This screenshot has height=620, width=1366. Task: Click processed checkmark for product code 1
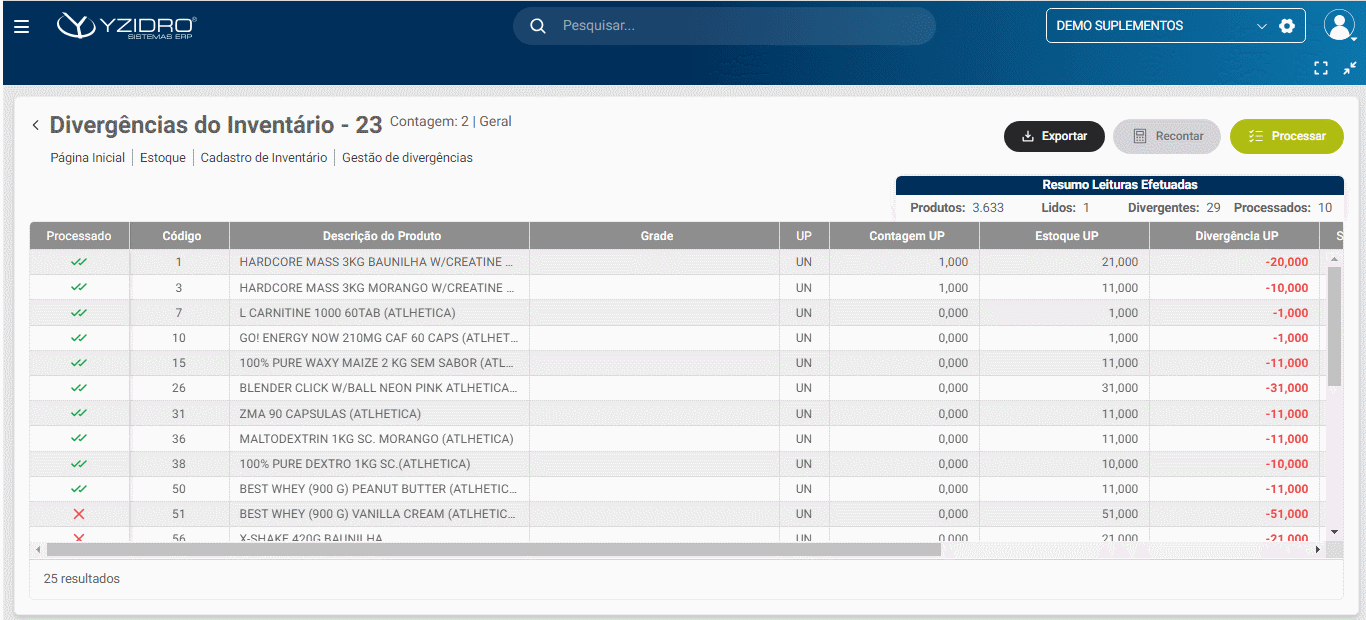(x=79, y=262)
